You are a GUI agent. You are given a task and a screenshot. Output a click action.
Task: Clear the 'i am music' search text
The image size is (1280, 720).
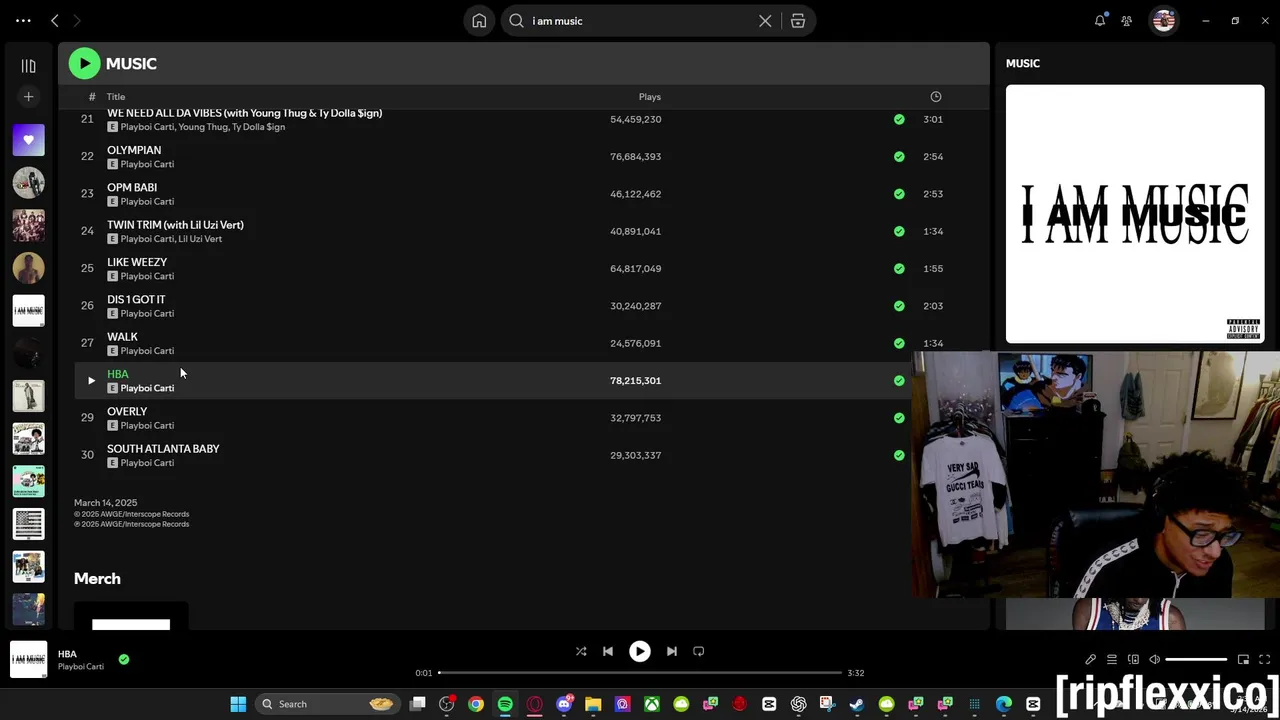[x=765, y=21]
